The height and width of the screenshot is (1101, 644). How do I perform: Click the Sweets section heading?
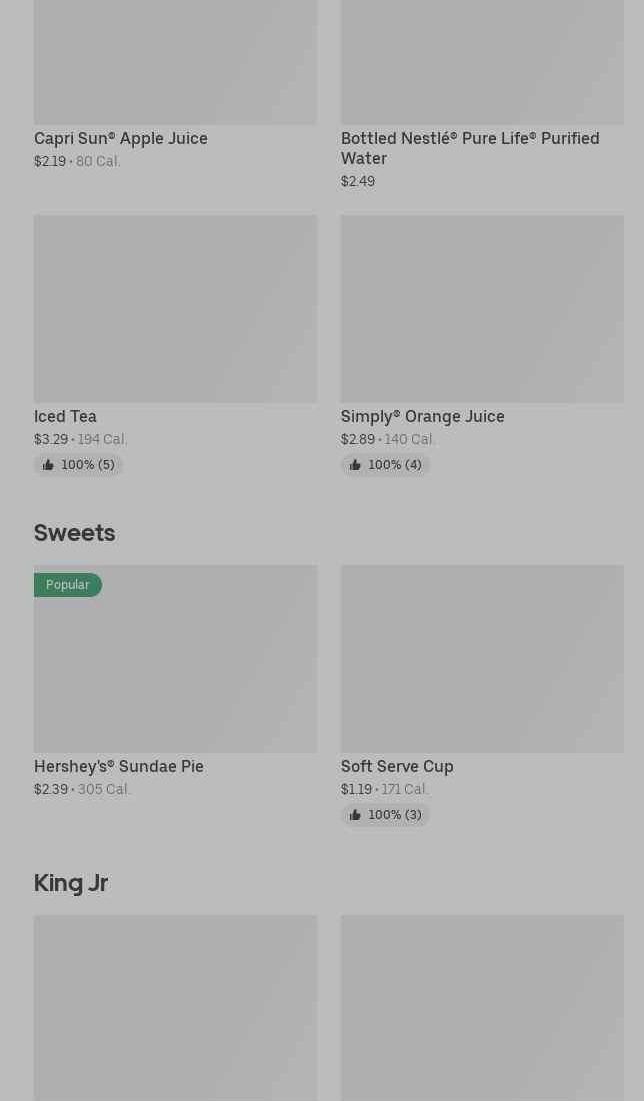tap(75, 532)
